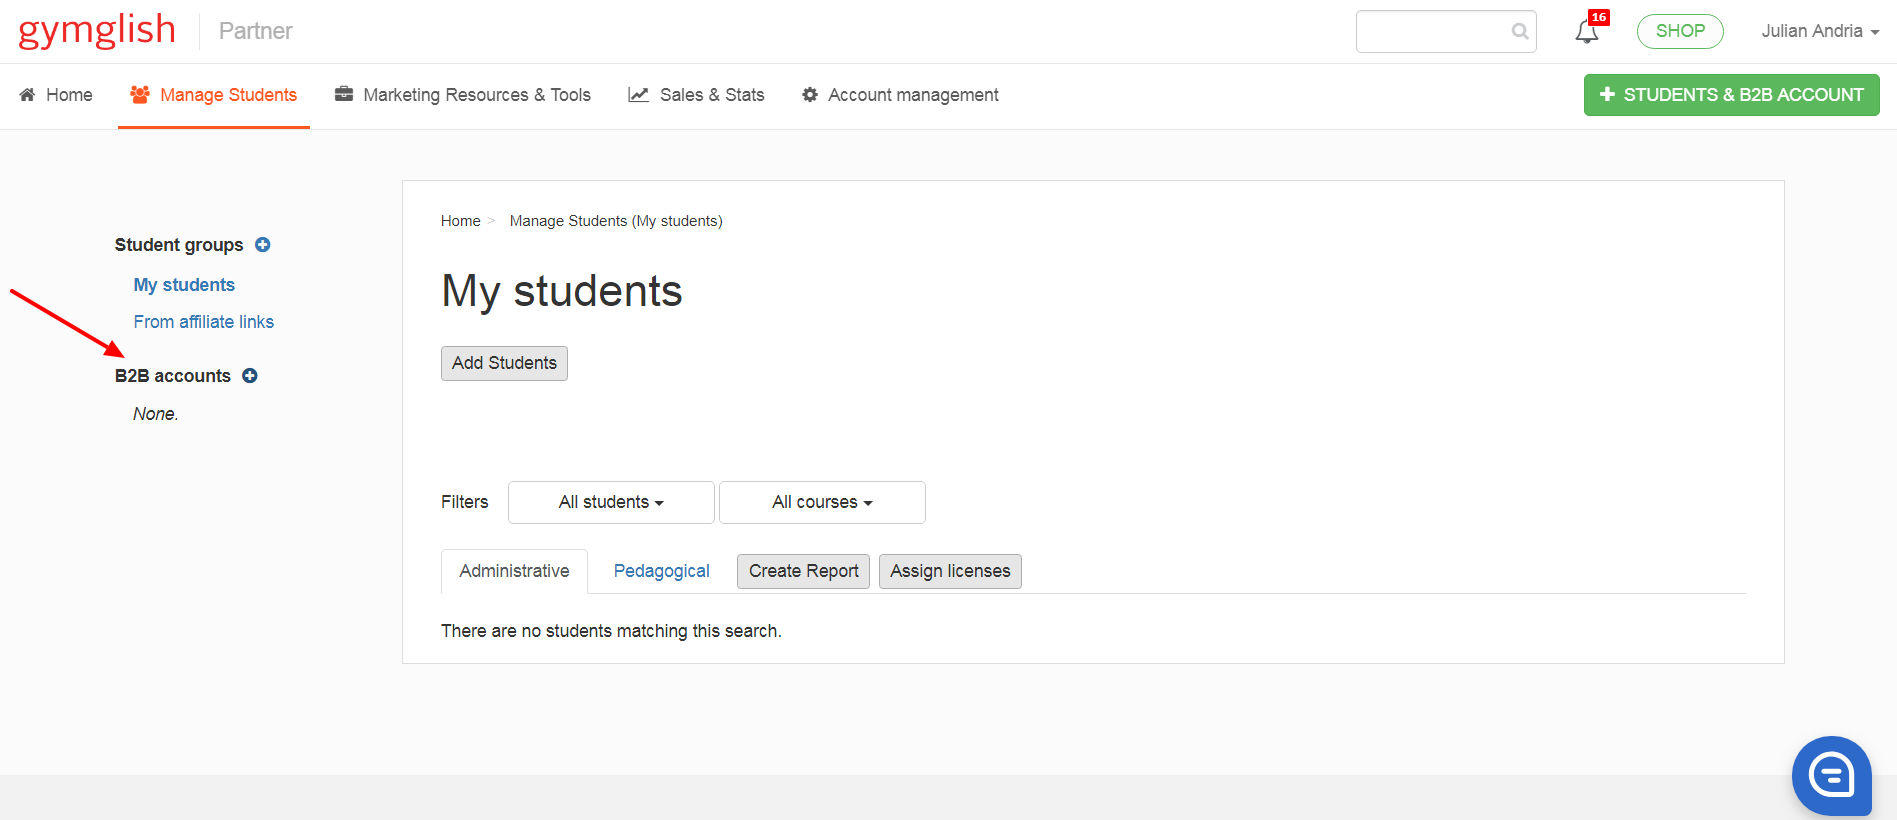Viewport: 1897px width, 820px height.
Task: Click the notification bell icon
Action: [1586, 32]
